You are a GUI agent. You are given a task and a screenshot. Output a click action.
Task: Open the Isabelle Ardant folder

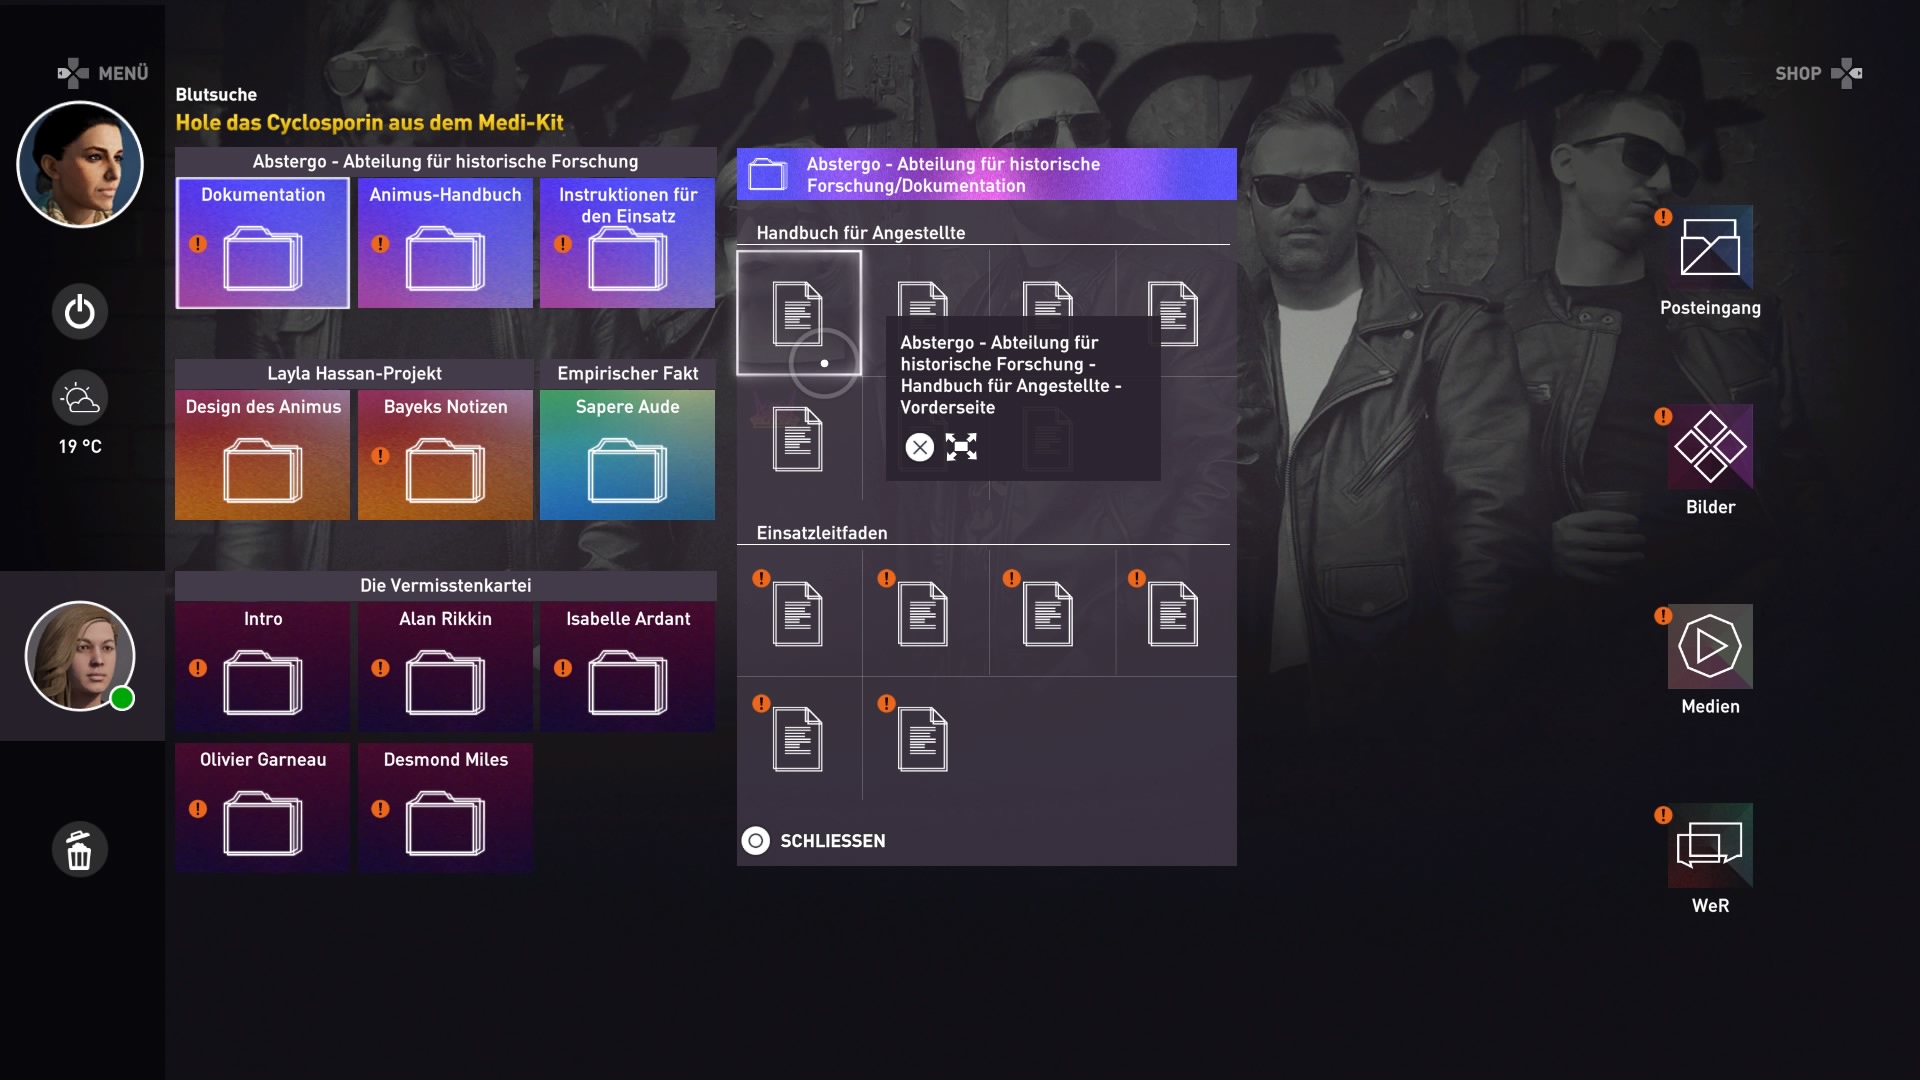coord(628,667)
